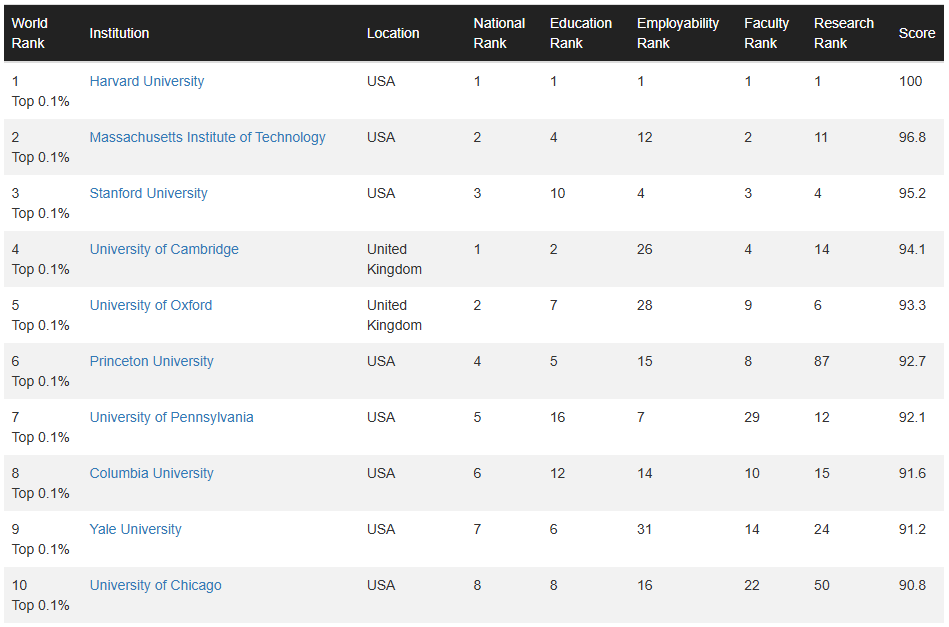The image size is (949, 627).
Task: Click the Institution column header
Action: pyautogui.click(x=119, y=33)
